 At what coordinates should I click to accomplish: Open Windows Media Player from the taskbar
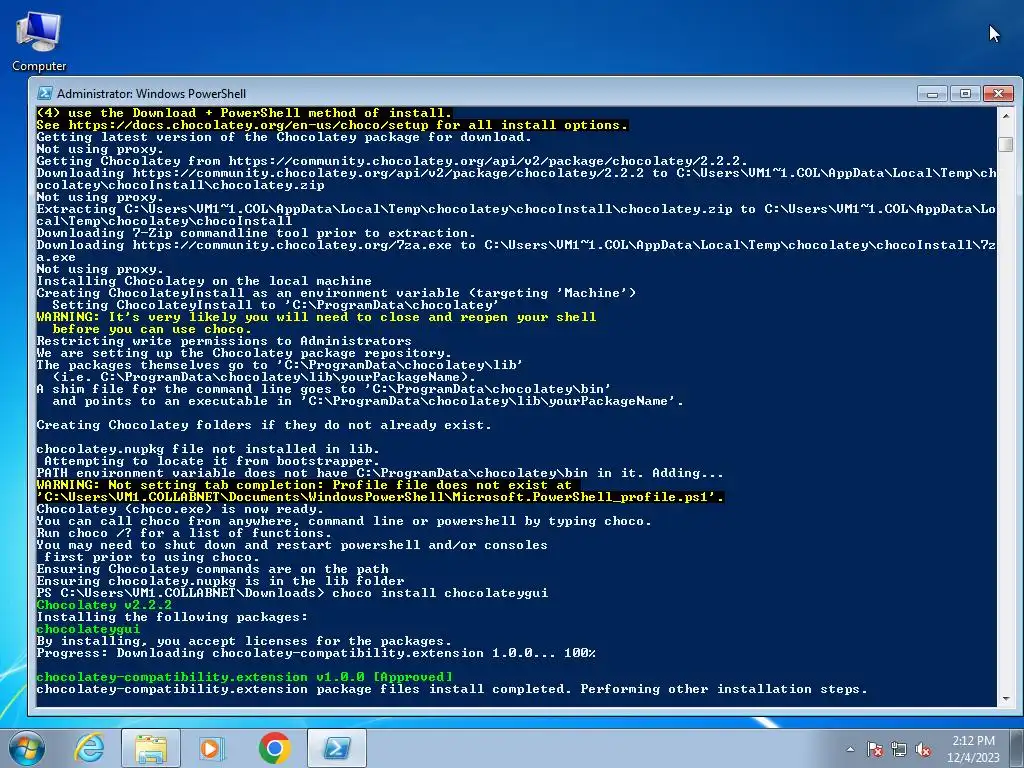pos(212,748)
